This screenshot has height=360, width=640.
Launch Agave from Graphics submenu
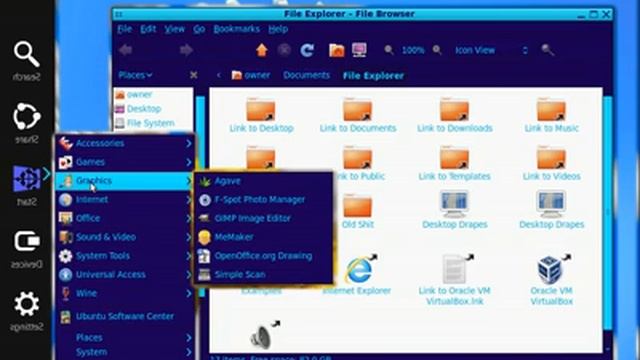click(x=264, y=181)
